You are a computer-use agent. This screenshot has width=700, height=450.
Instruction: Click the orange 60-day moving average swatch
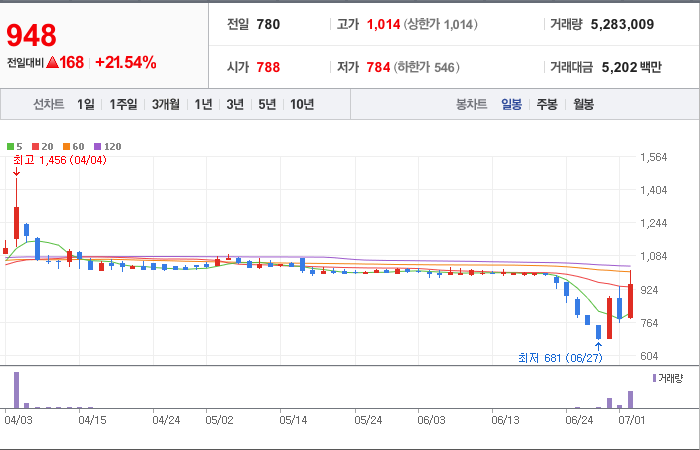[x=67, y=146]
